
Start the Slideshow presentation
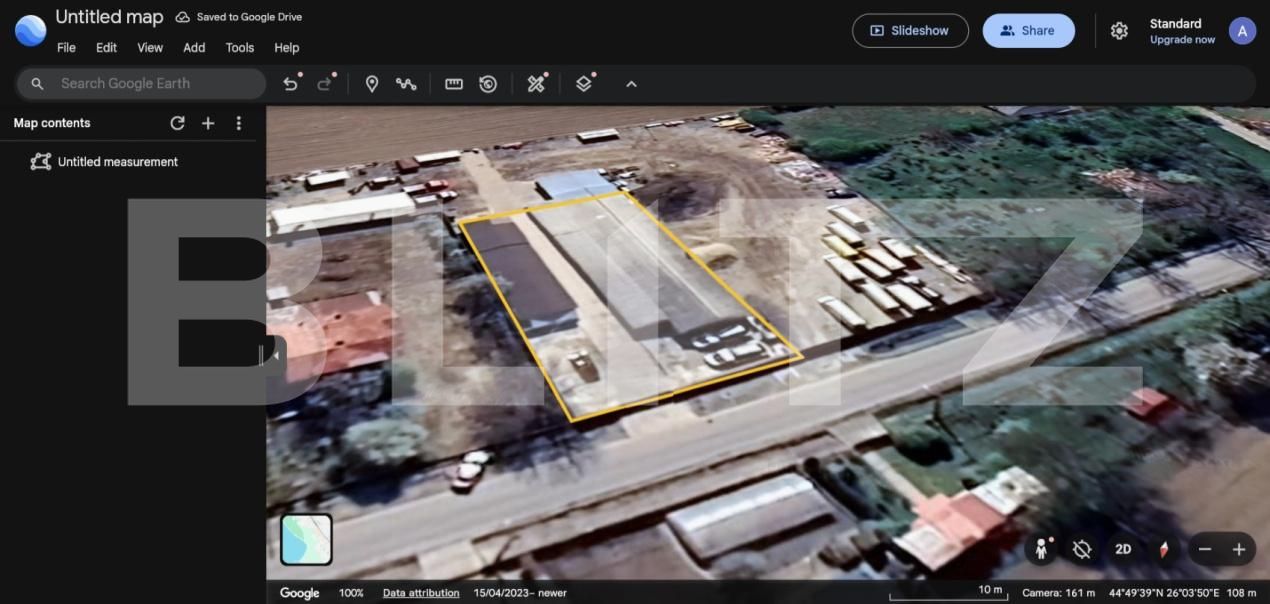[x=909, y=31]
